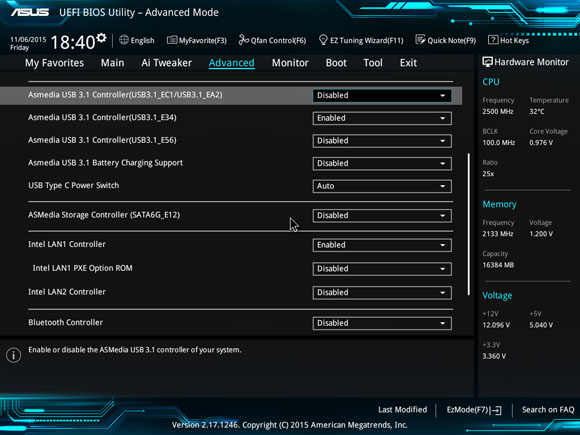Open the Monitor tab
This screenshot has height=435, width=580.
coord(290,63)
